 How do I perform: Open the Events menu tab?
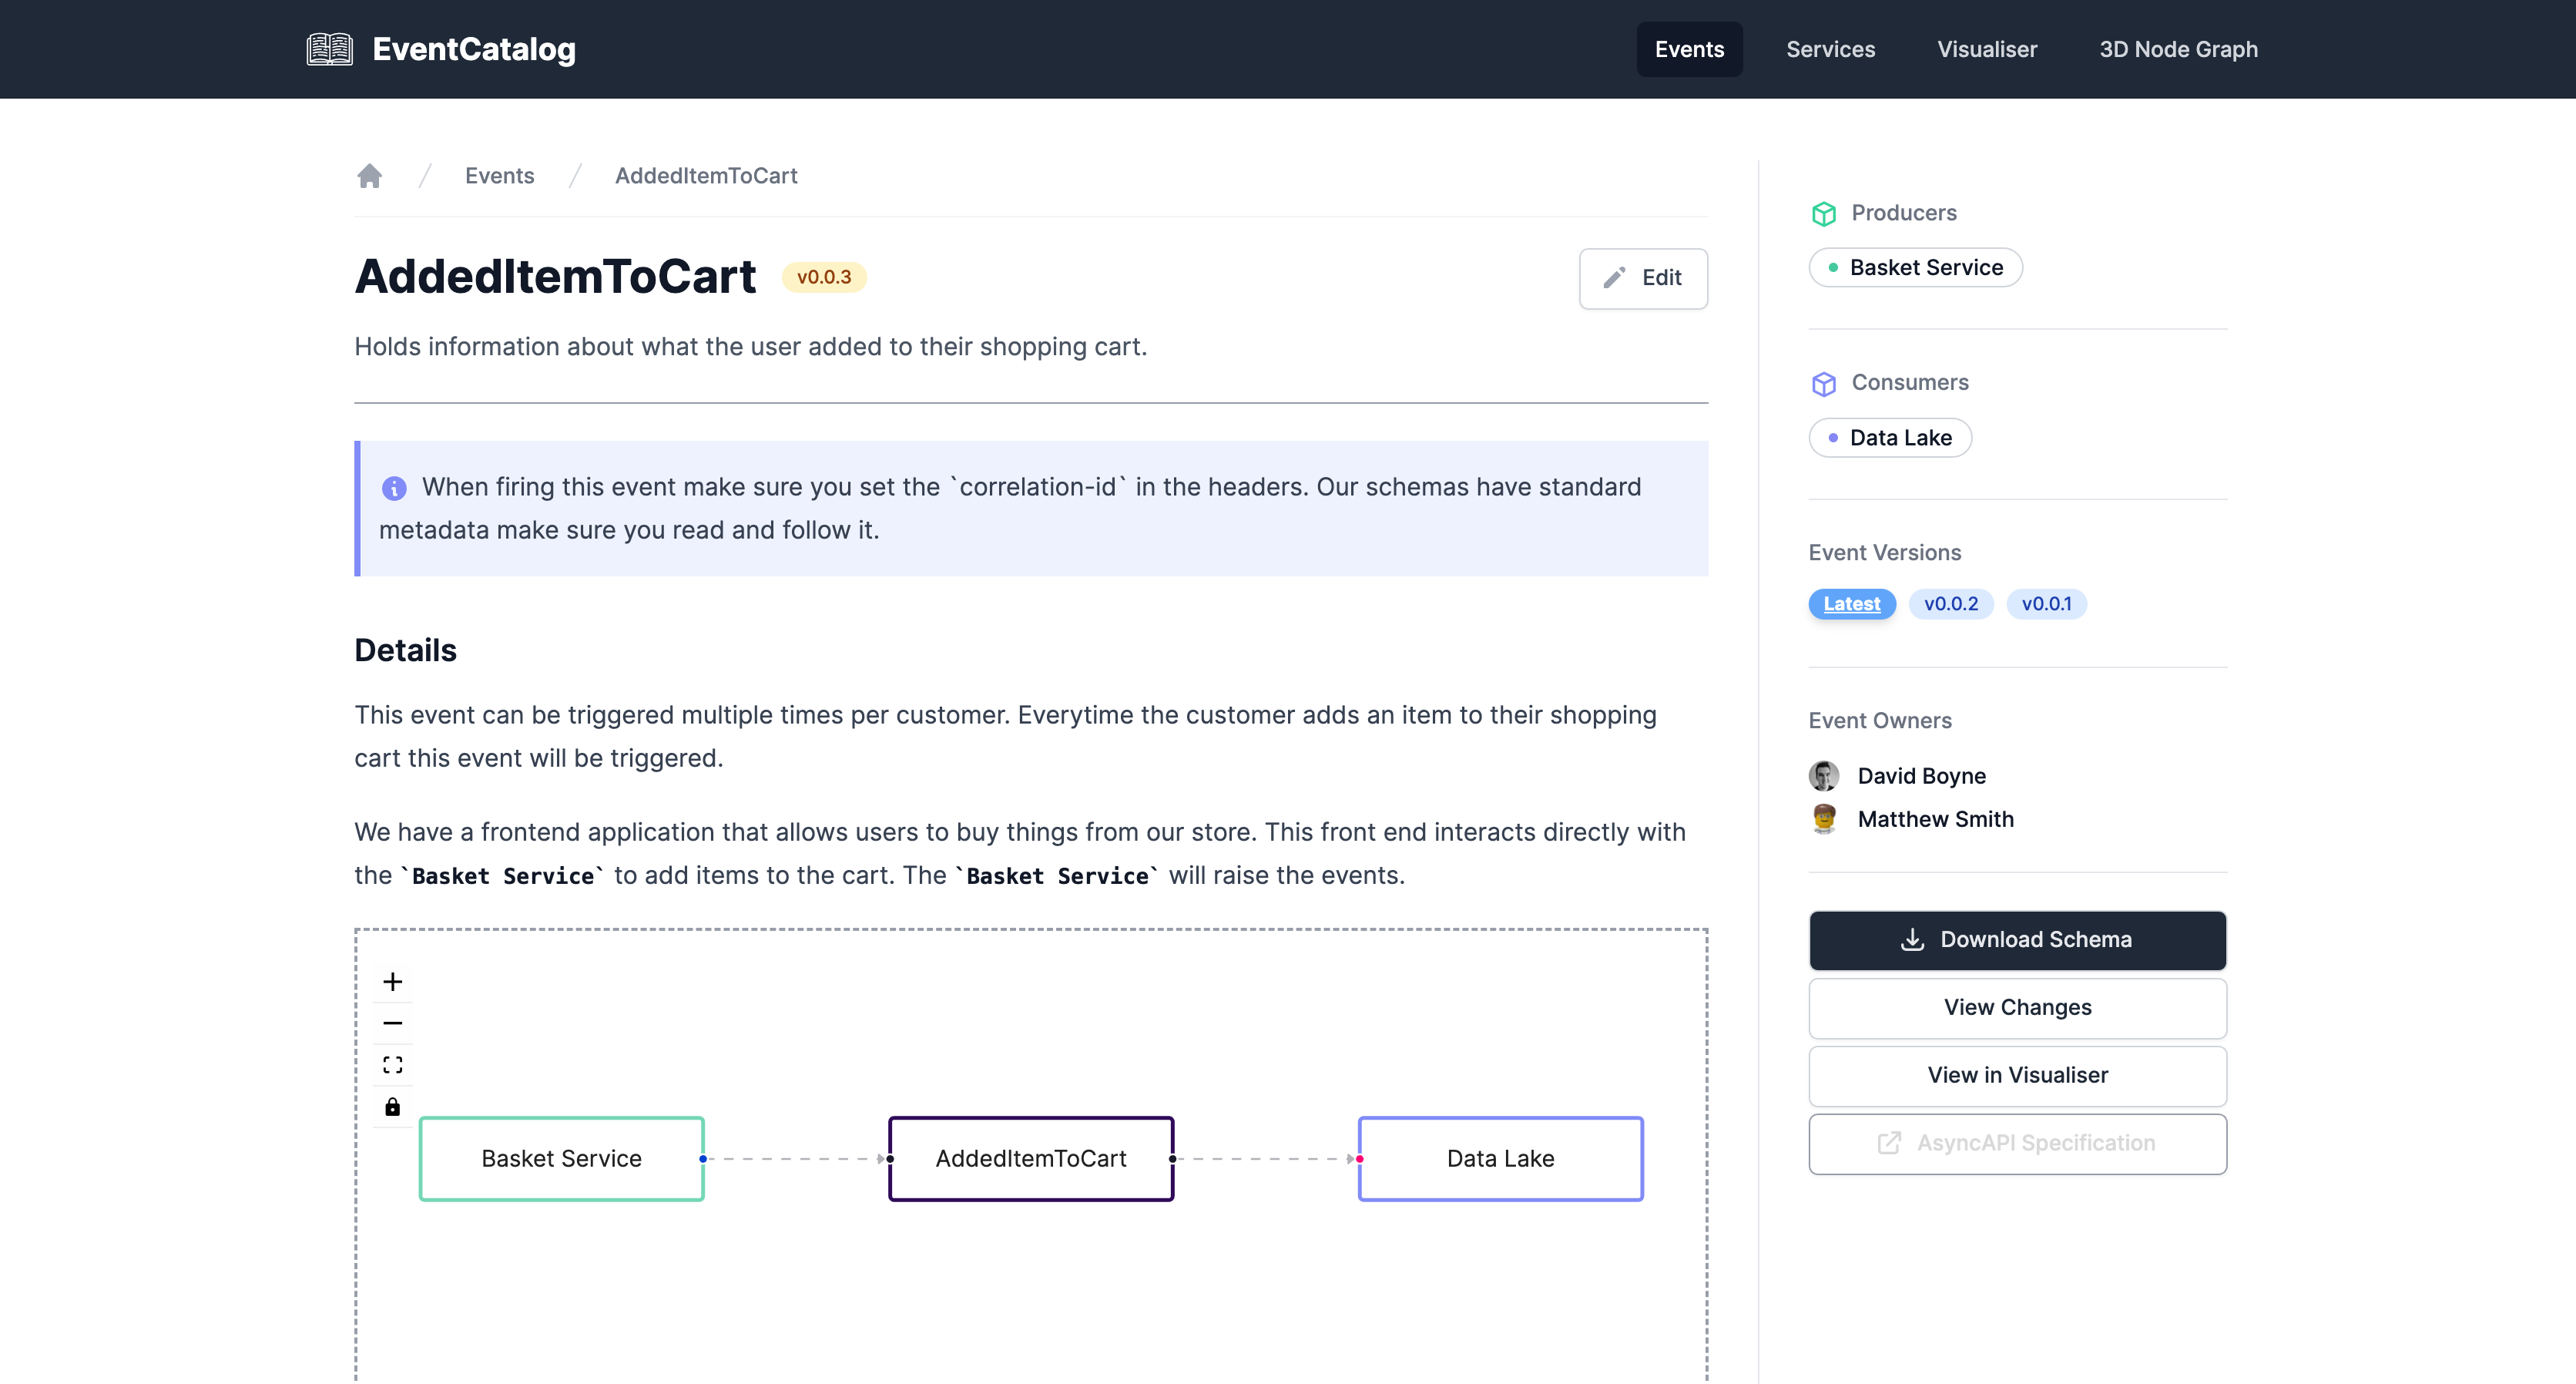[1690, 49]
